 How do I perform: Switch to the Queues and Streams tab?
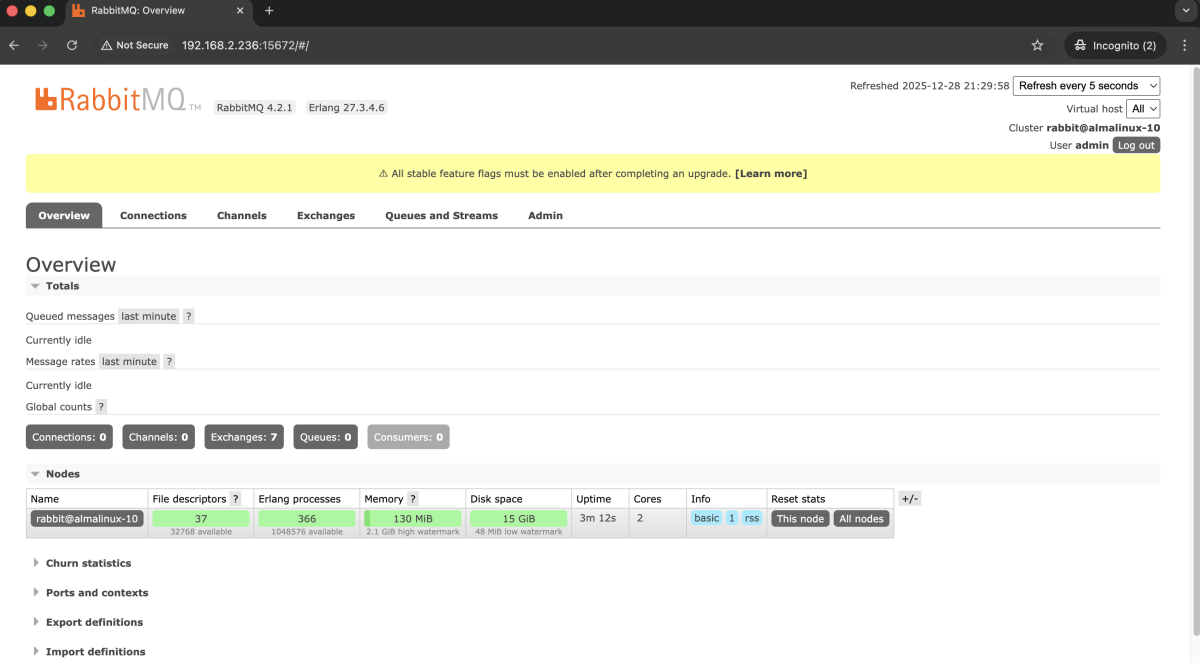click(441, 215)
